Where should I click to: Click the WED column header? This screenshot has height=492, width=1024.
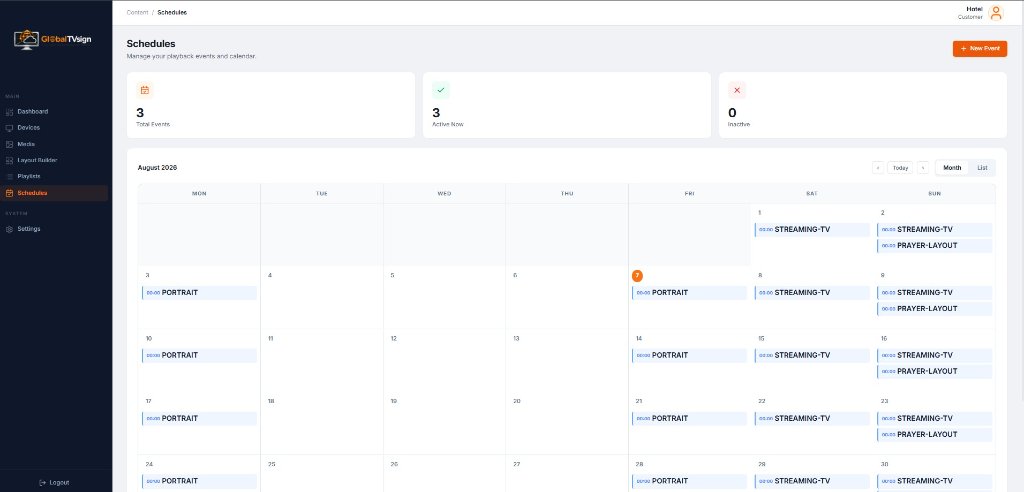444,193
